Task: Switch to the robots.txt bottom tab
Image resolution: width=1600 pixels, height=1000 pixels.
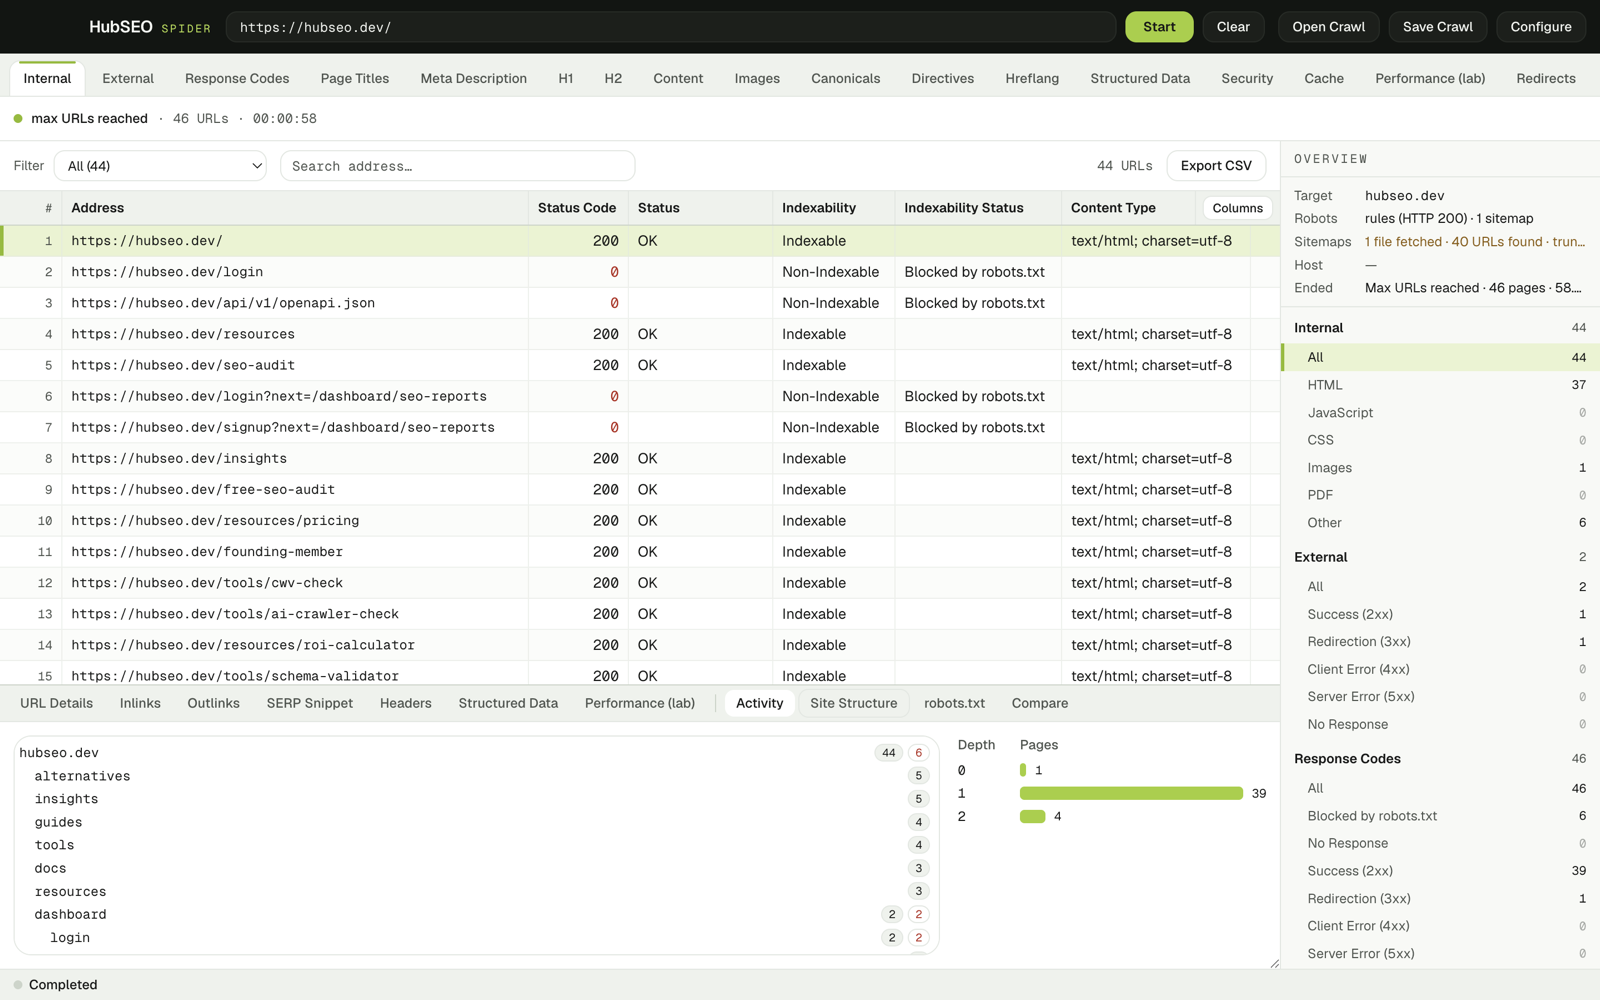Action: (x=954, y=703)
